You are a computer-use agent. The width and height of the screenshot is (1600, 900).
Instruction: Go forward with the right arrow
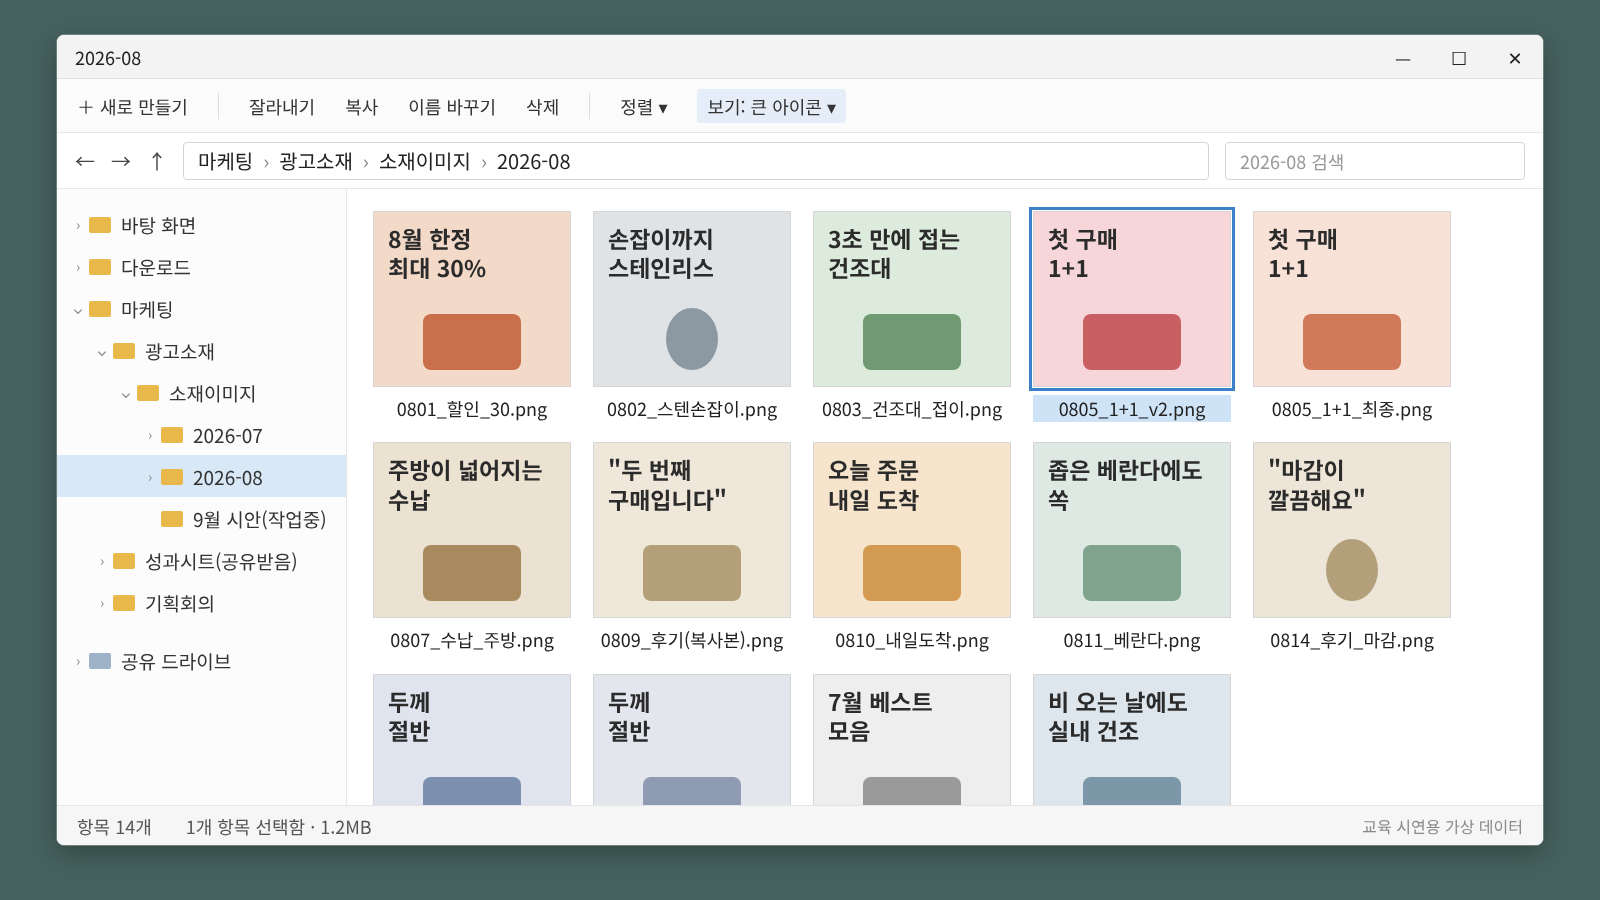(x=121, y=161)
